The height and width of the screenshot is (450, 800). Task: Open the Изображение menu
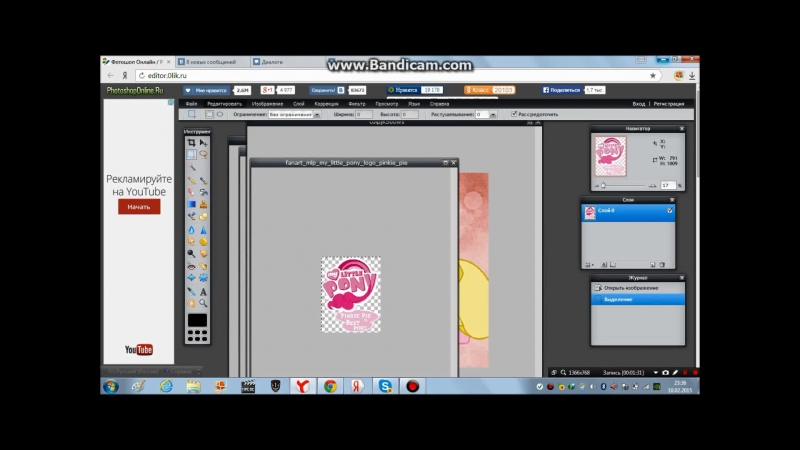[267, 104]
